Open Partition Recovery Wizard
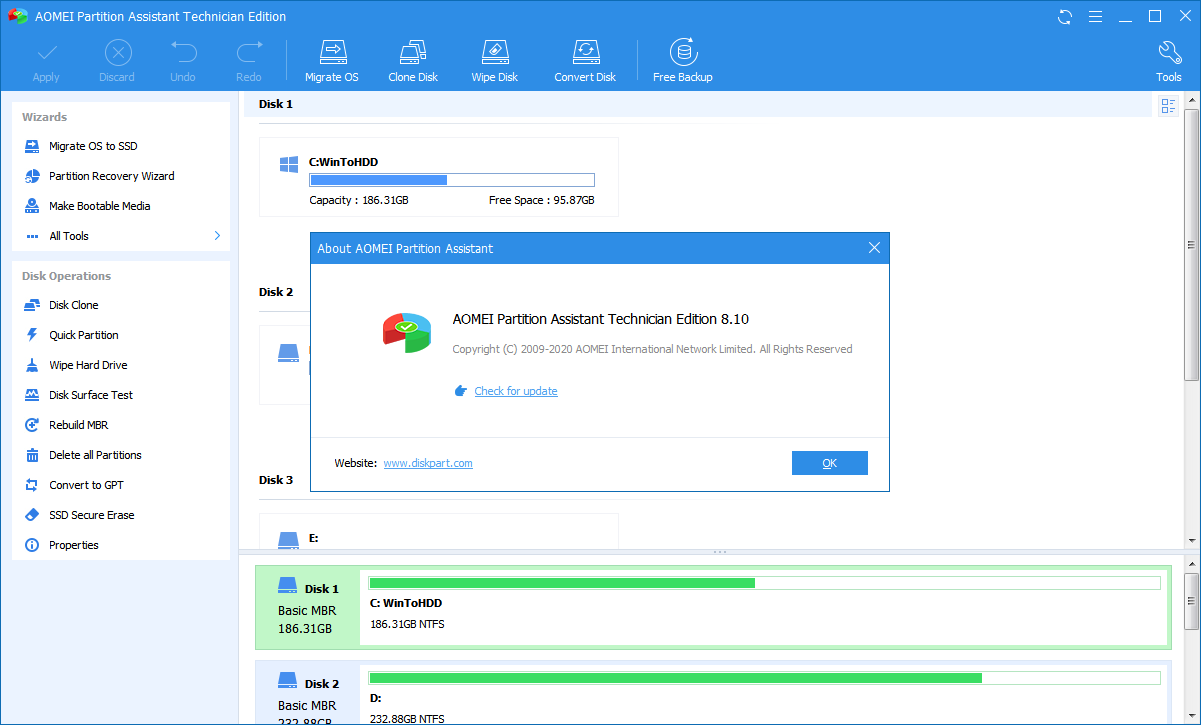 point(111,176)
